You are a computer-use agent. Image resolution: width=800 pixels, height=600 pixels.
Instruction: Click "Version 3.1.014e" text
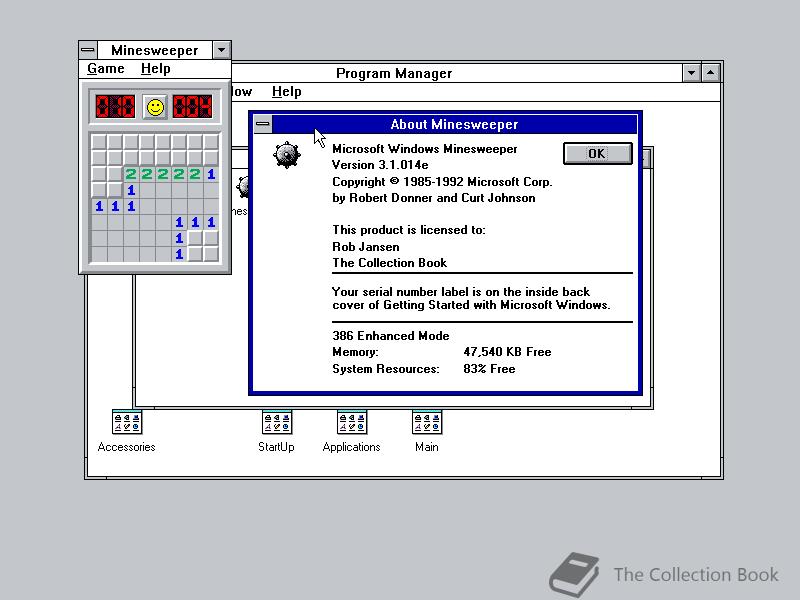pyautogui.click(x=380, y=165)
